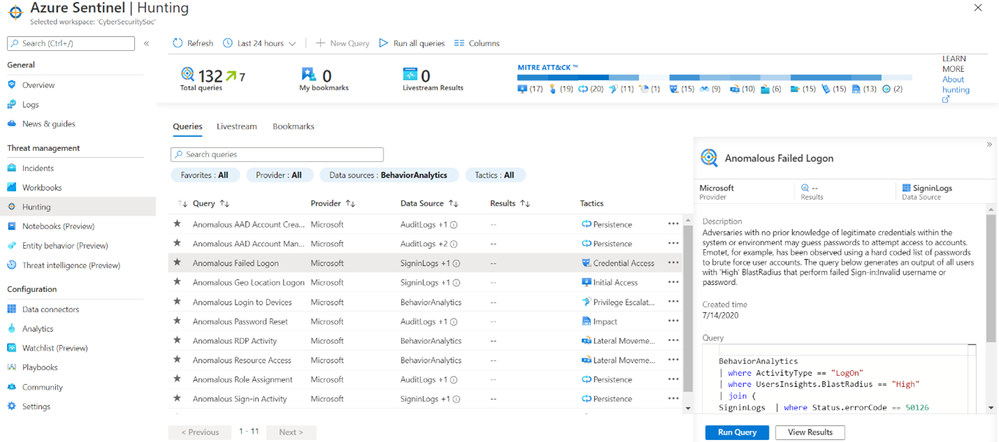Open the Columns chooser
This screenshot has height=442, width=999.
coord(477,43)
